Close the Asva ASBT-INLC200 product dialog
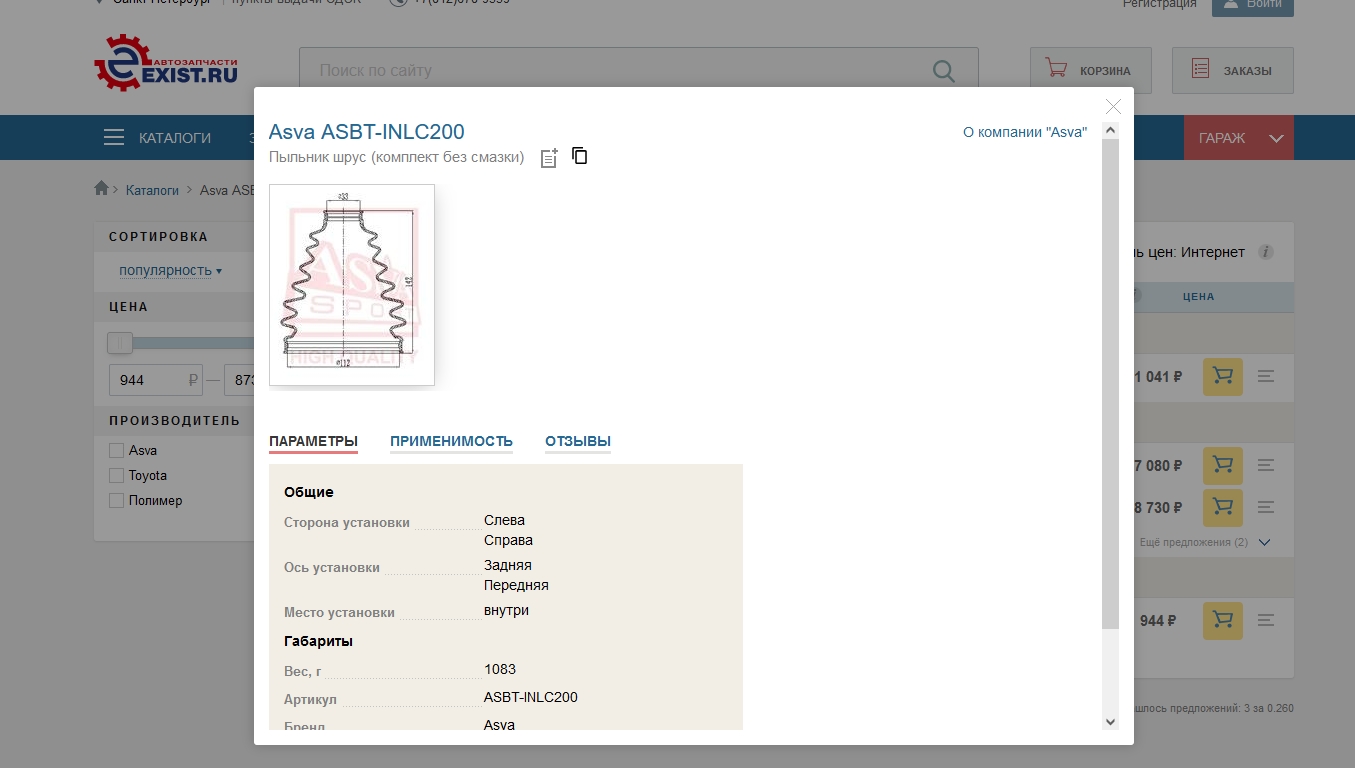Image resolution: width=1355 pixels, height=768 pixels. pyautogui.click(x=1113, y=106)
